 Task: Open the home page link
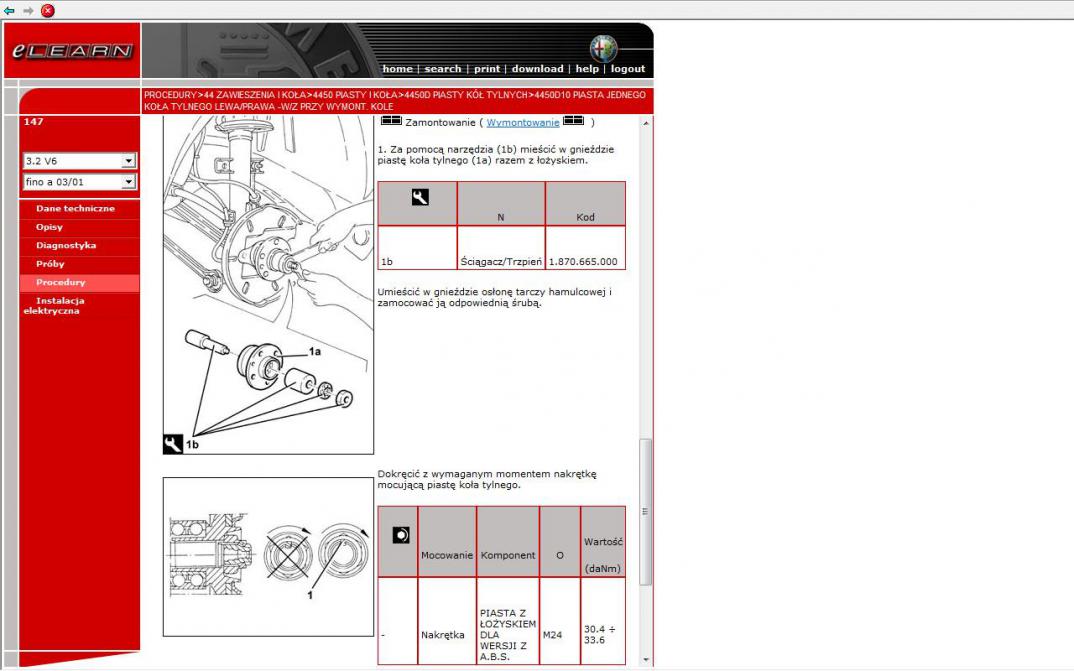[x=397, y=68]
